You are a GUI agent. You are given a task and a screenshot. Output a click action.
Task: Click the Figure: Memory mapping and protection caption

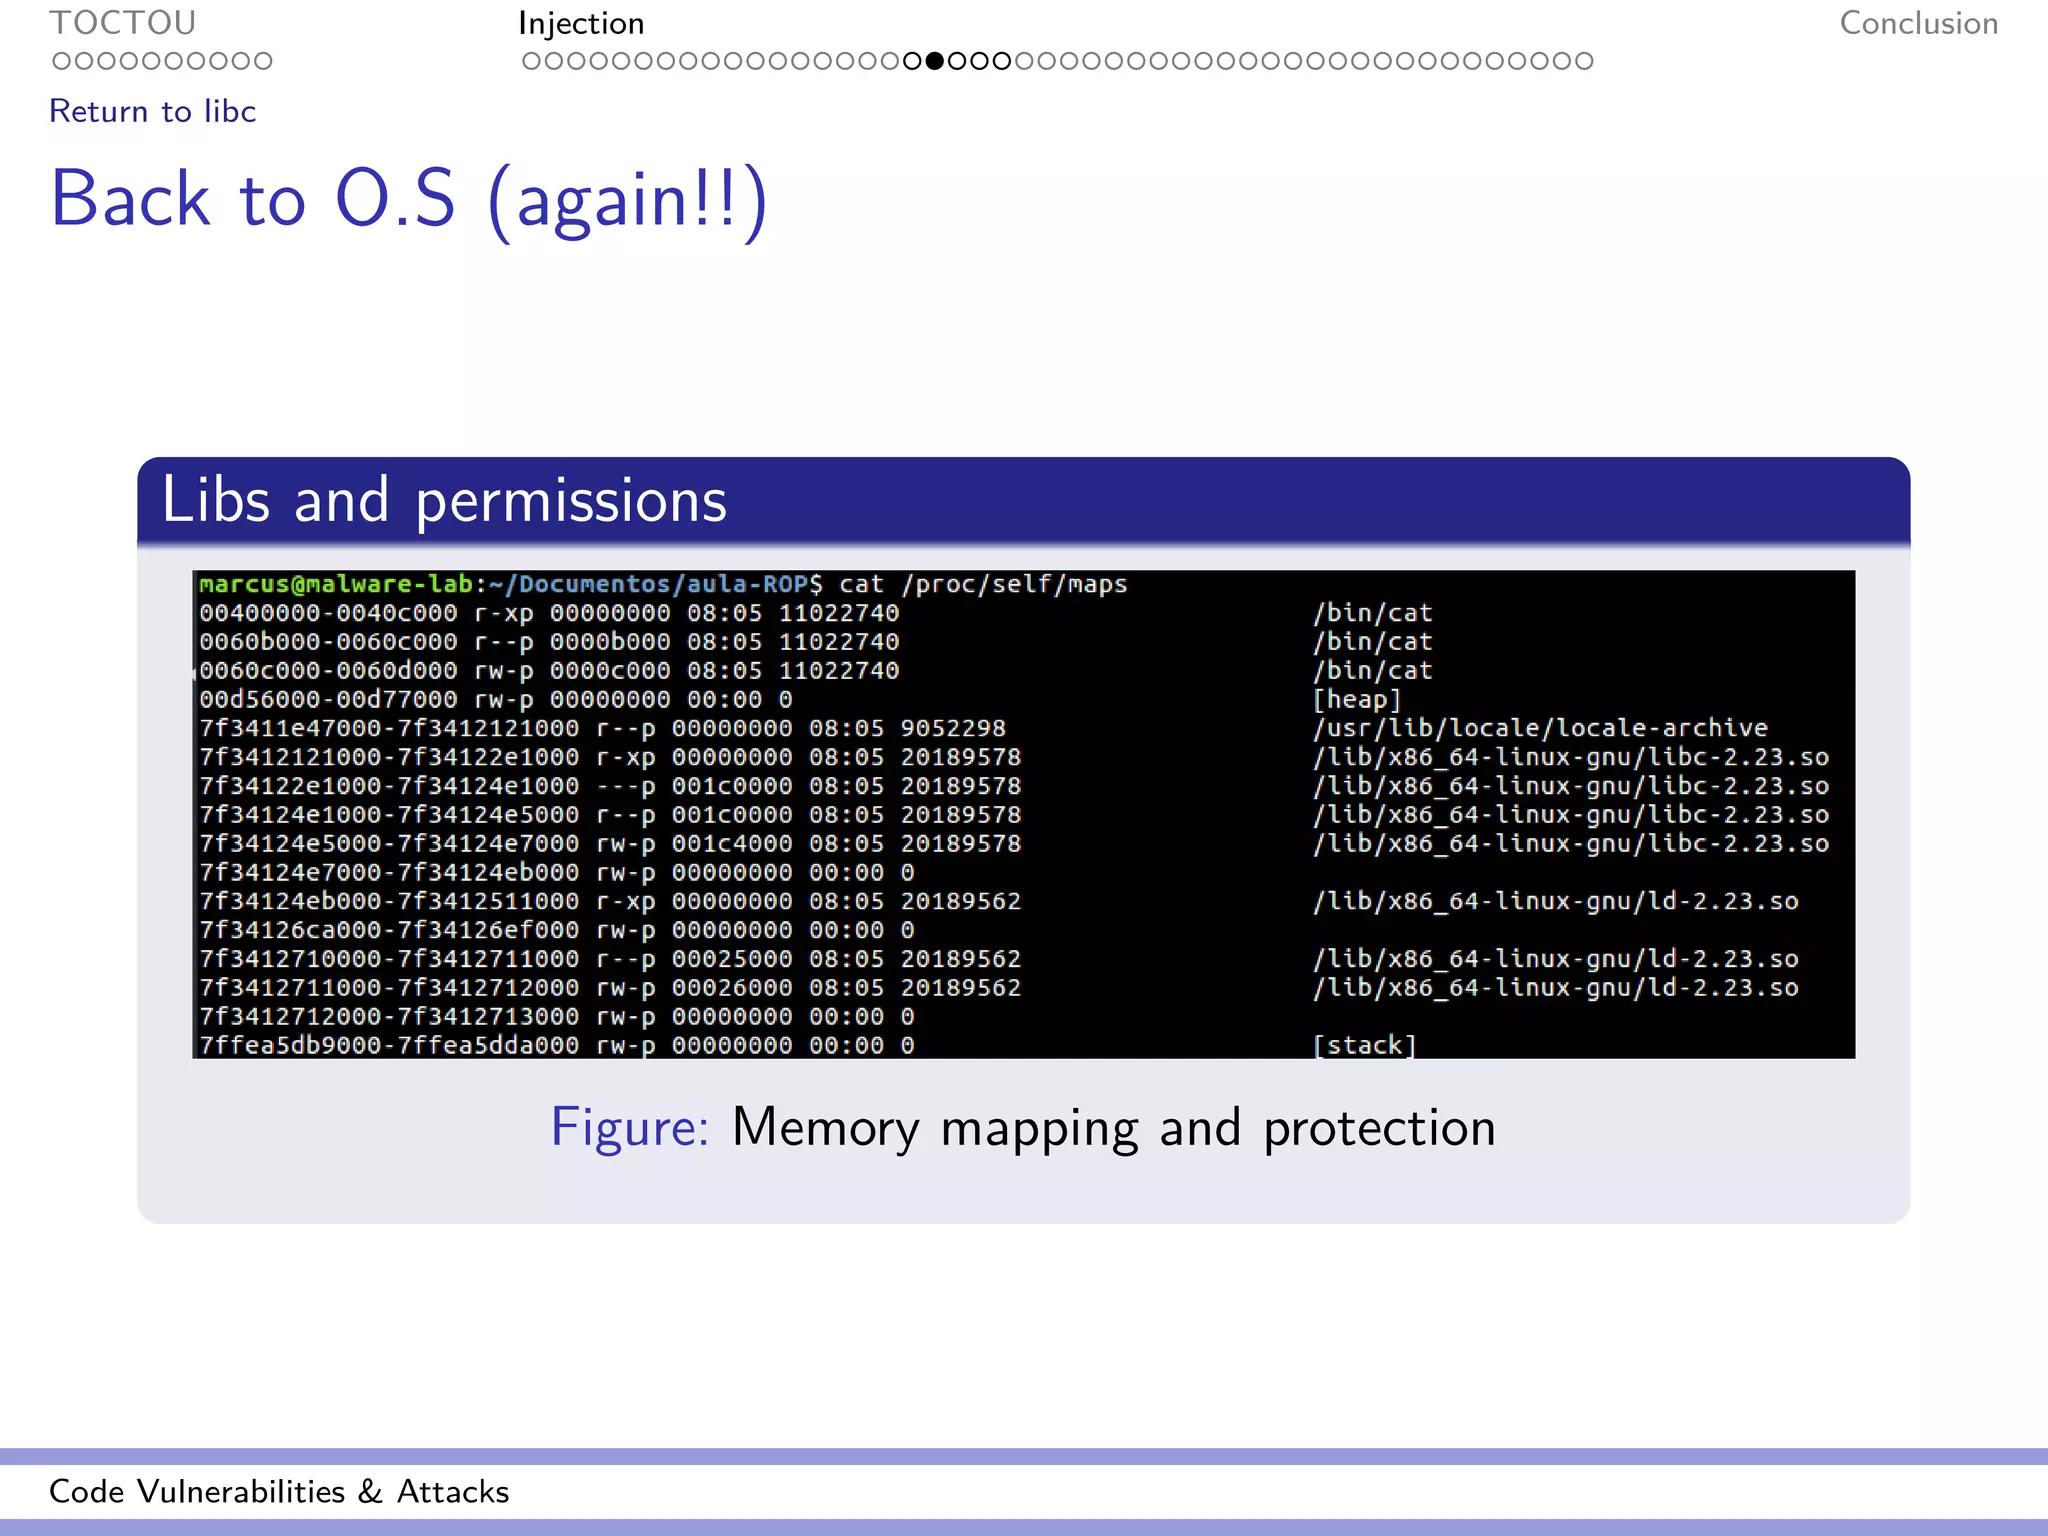pos(1023,1128)
